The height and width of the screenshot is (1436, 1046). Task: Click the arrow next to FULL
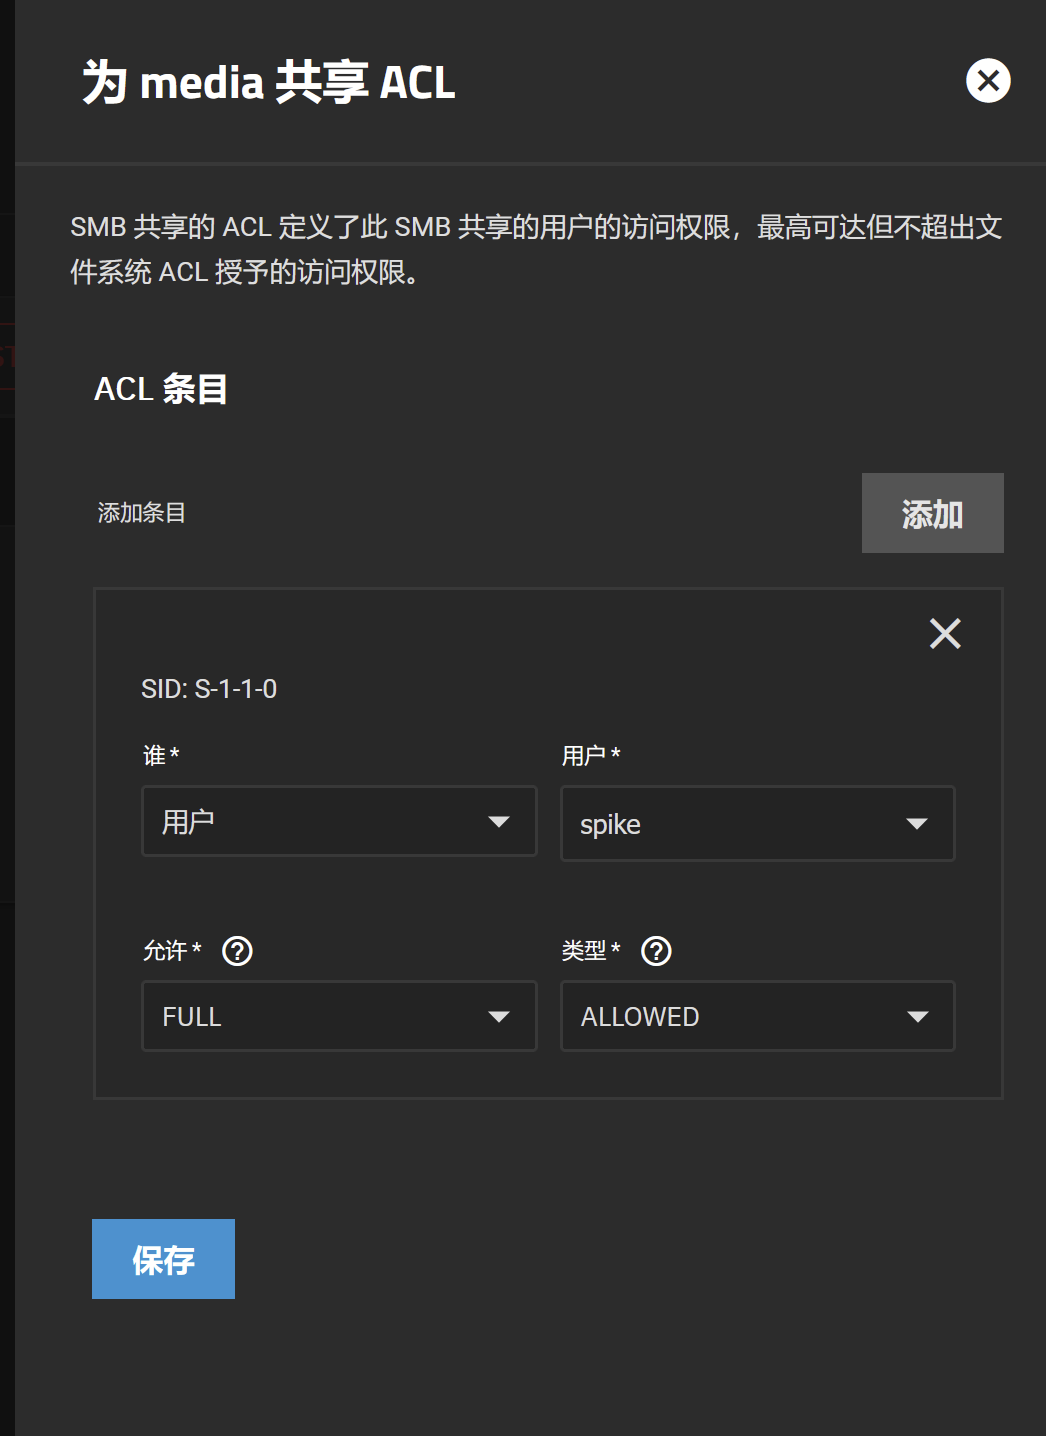tap(499, 1017)
